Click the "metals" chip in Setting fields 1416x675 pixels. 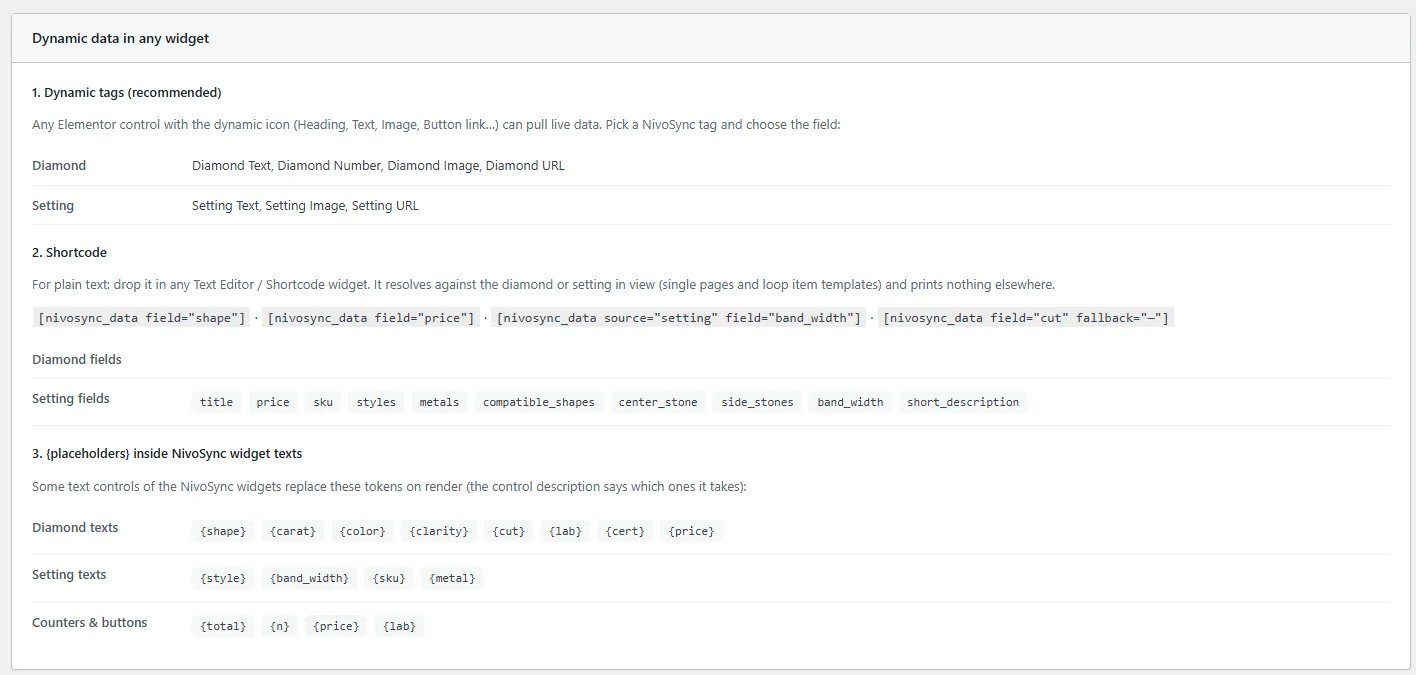coord(439,402)
